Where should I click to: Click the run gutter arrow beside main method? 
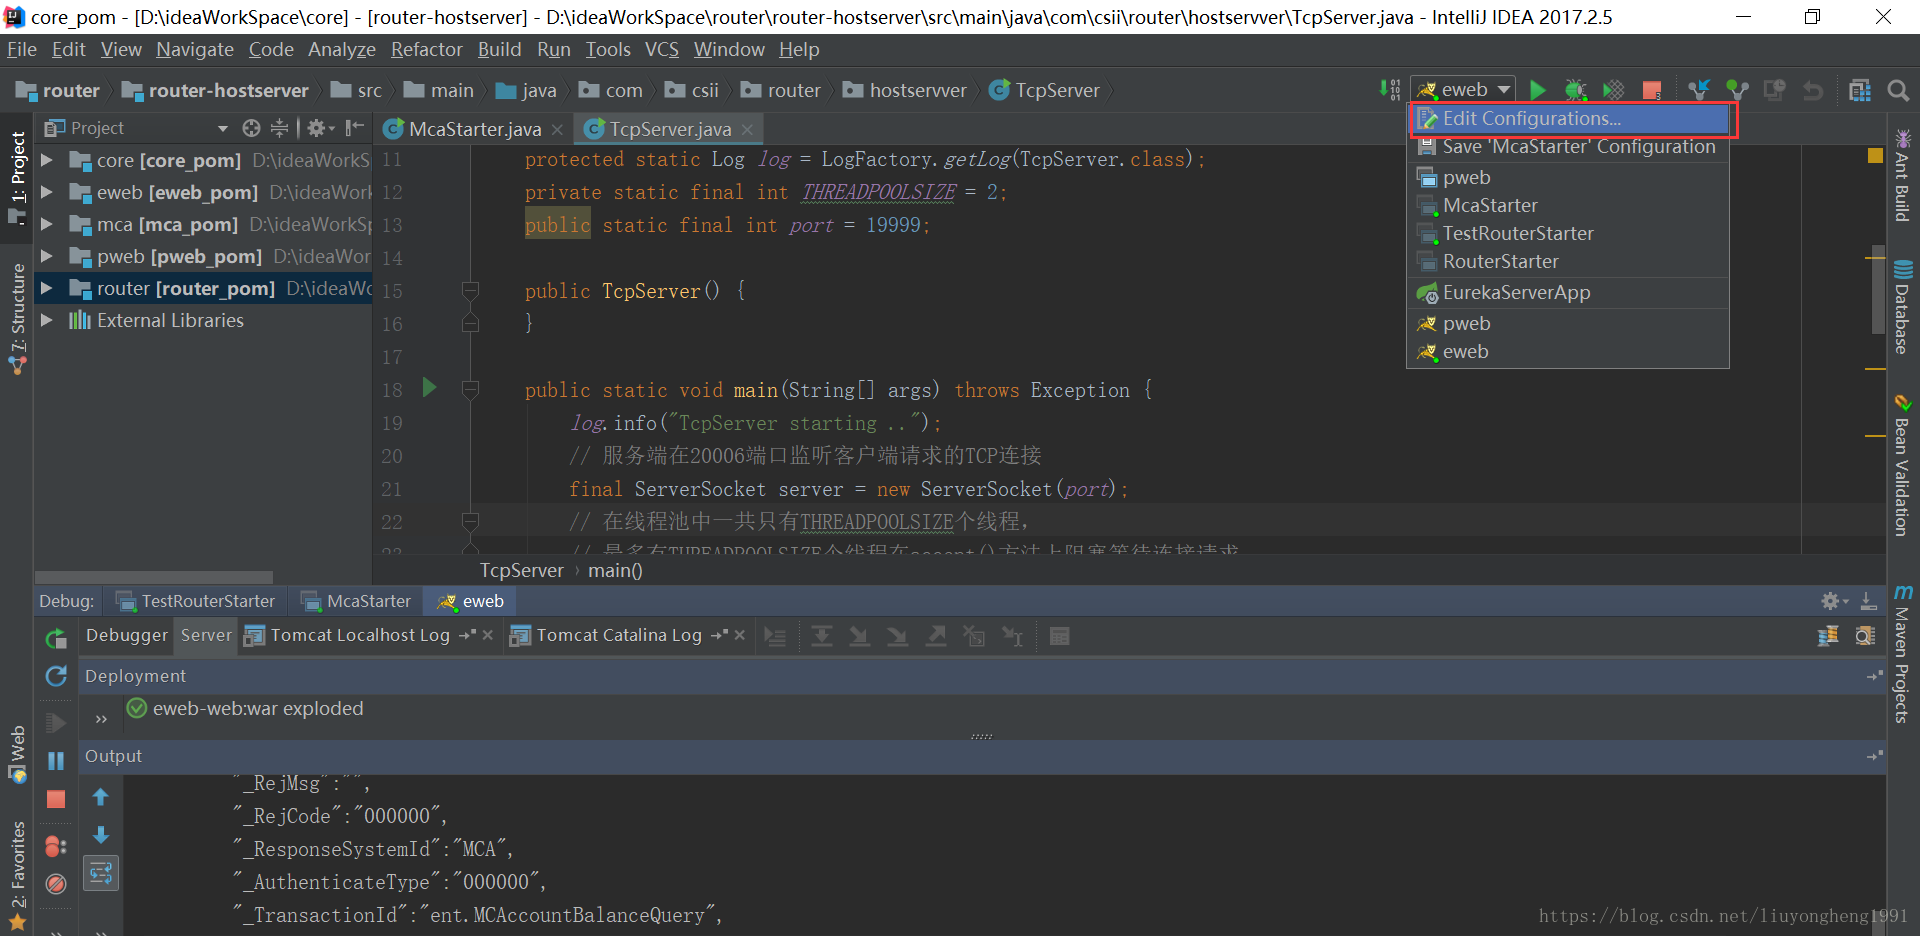[x=430, y=388]
